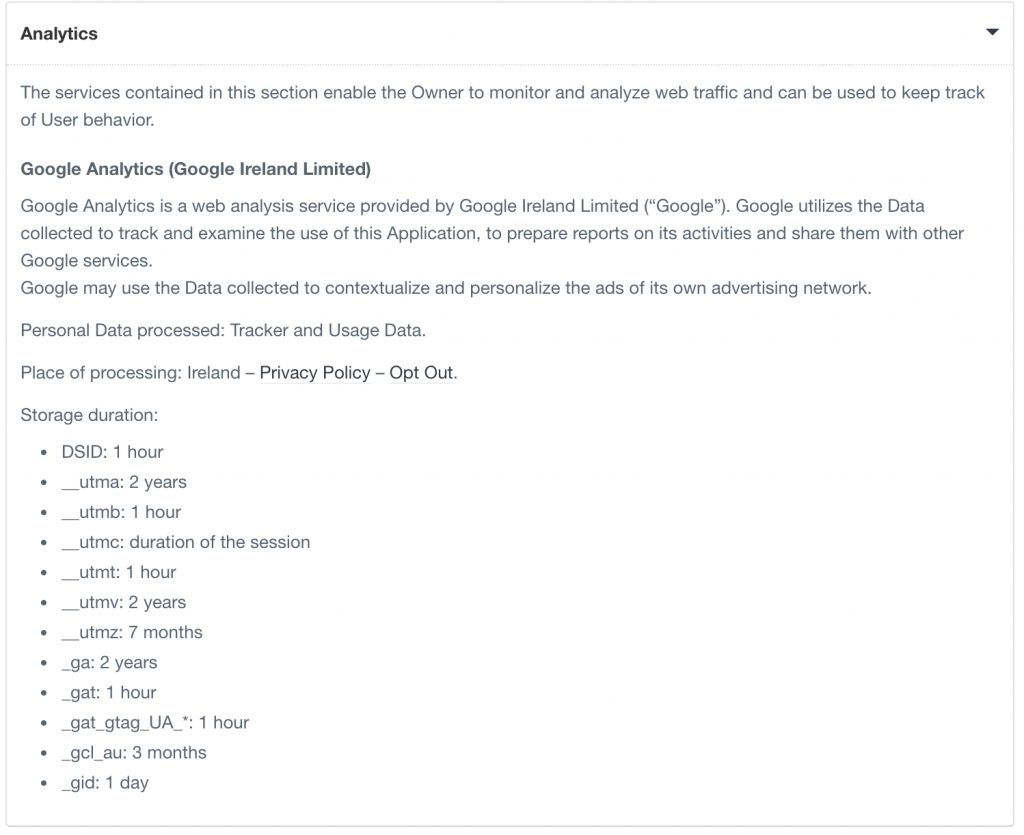Collapse the Analytics section arrow
This screenshot has width=1024, height=835.
pos(992,33)
